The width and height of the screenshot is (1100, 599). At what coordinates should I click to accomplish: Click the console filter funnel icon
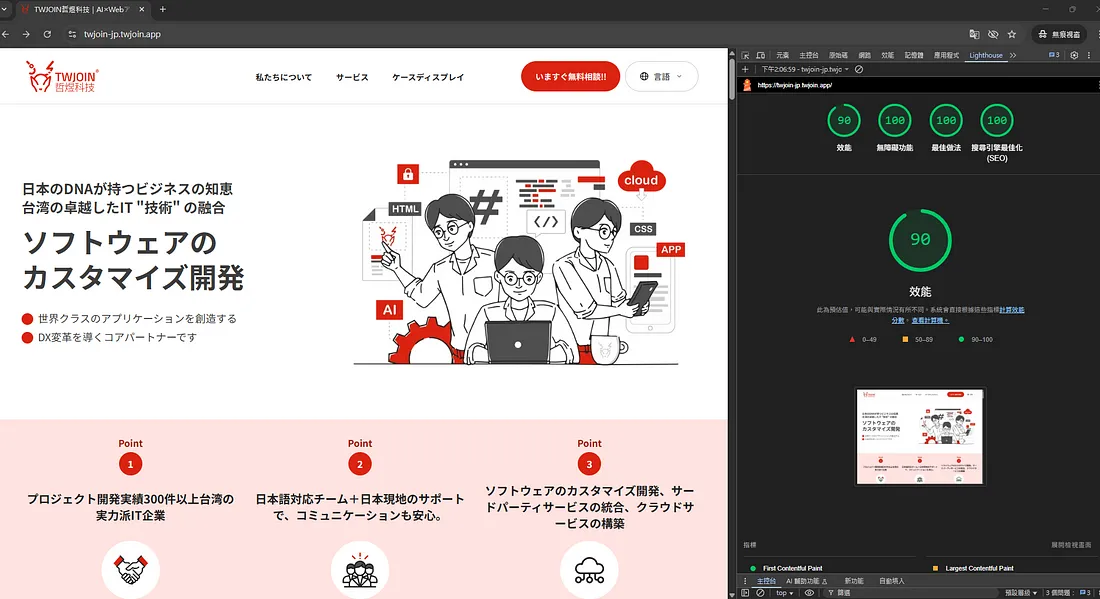point(832,593)
